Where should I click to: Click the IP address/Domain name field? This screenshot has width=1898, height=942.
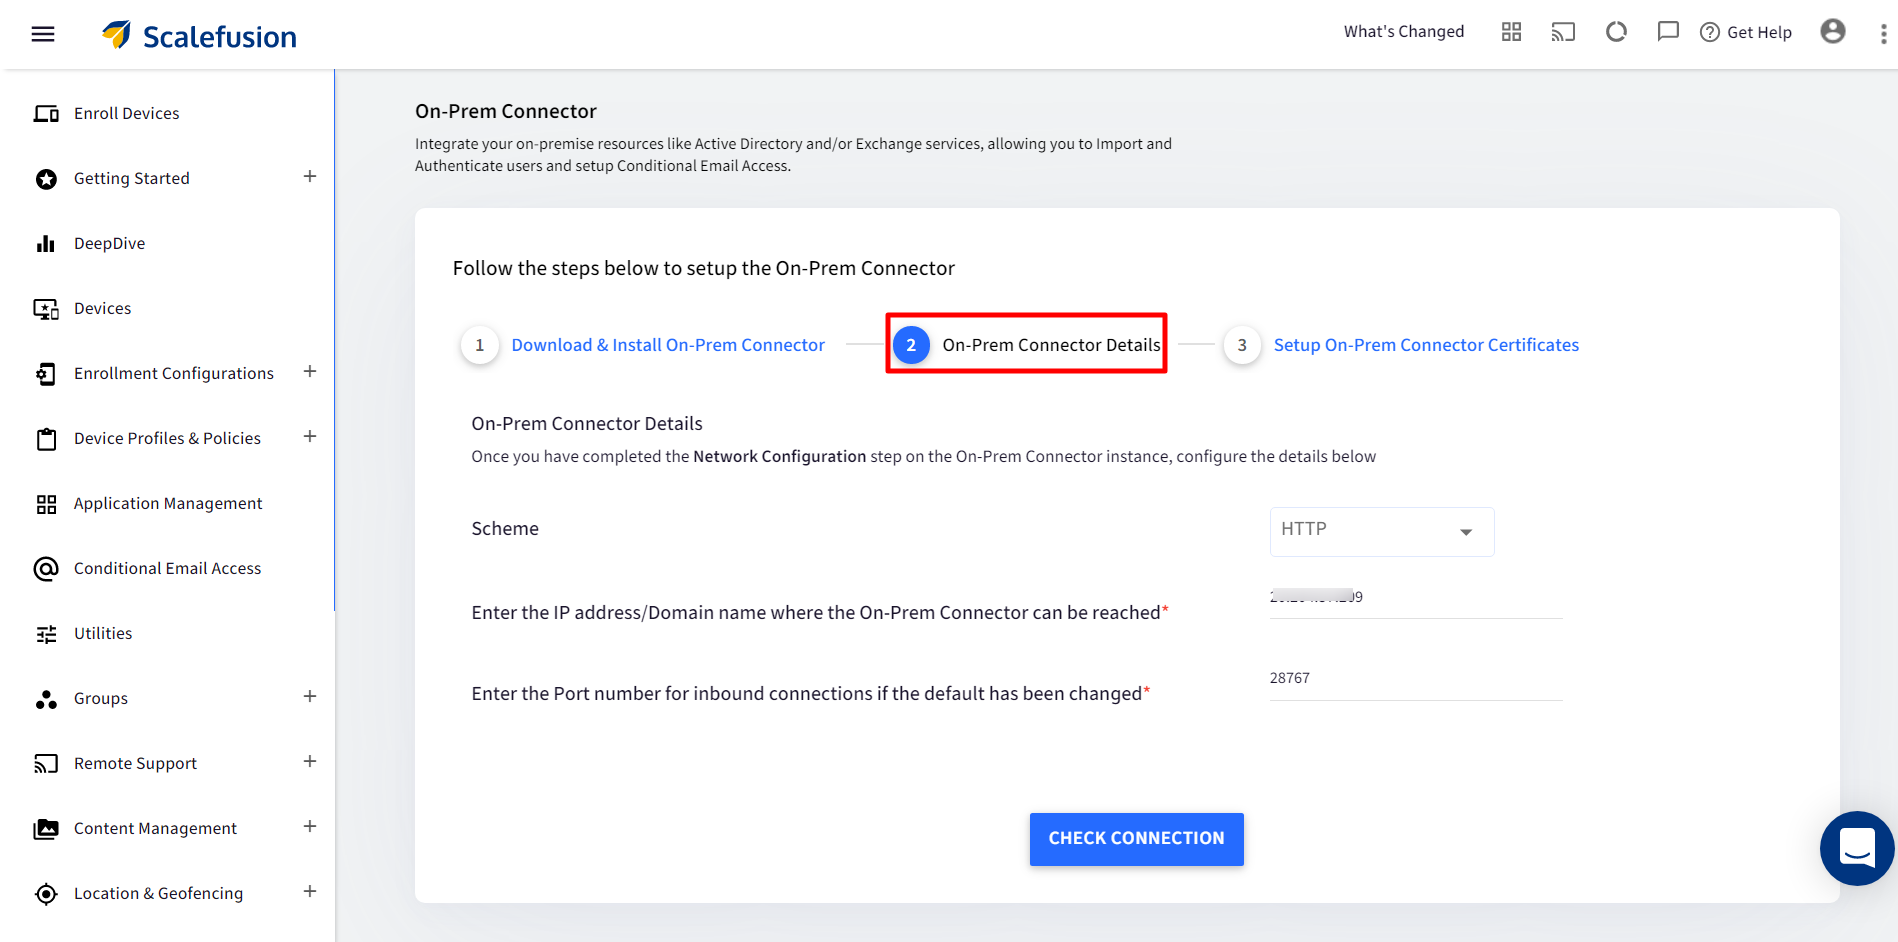click(1415, 598)
